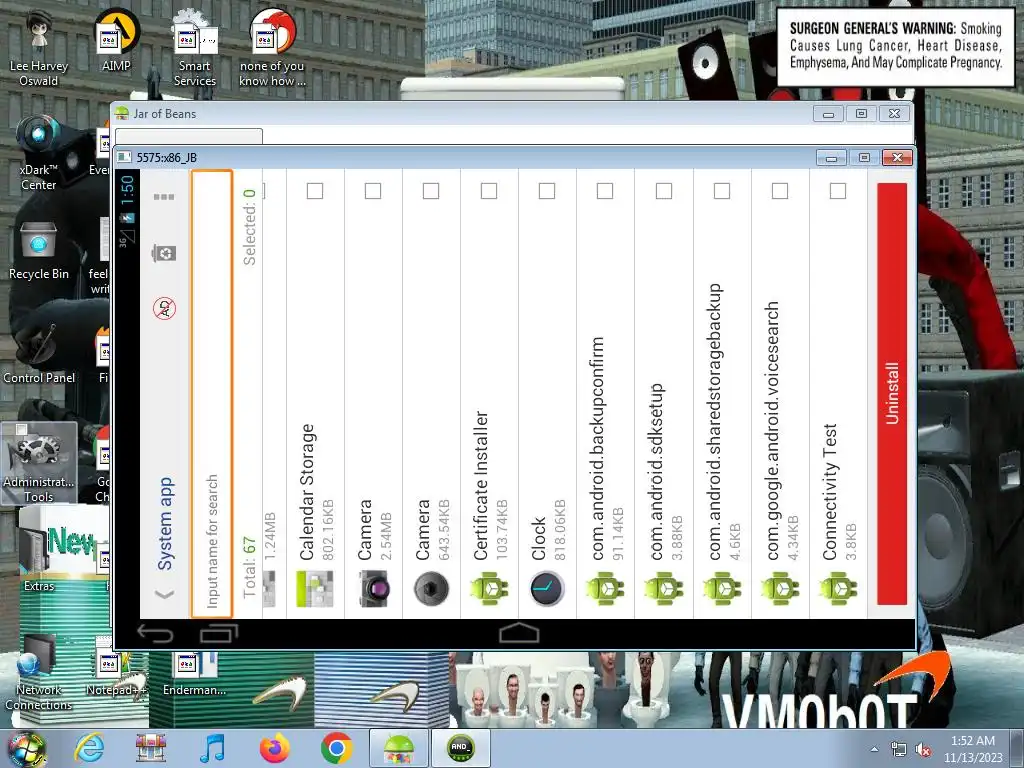Open the network tray icon
This screenshot has height=768, width=1024.
[x=899, y=750]
